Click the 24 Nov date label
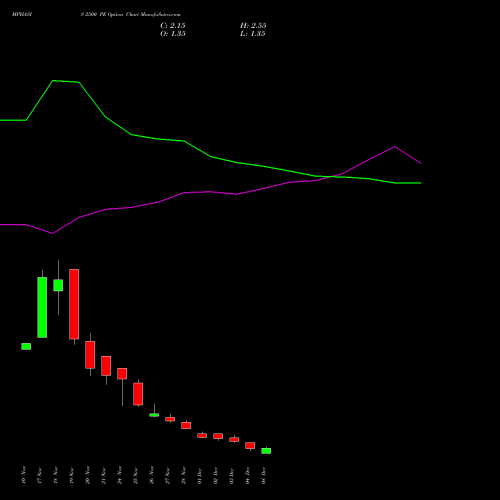Screen dimensions: 500x500 (x=120, y=475)
